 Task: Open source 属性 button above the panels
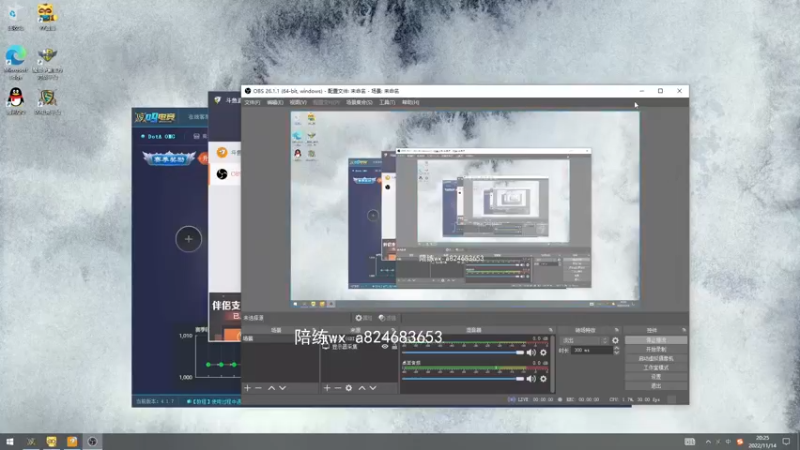click(x=363, y=318)
